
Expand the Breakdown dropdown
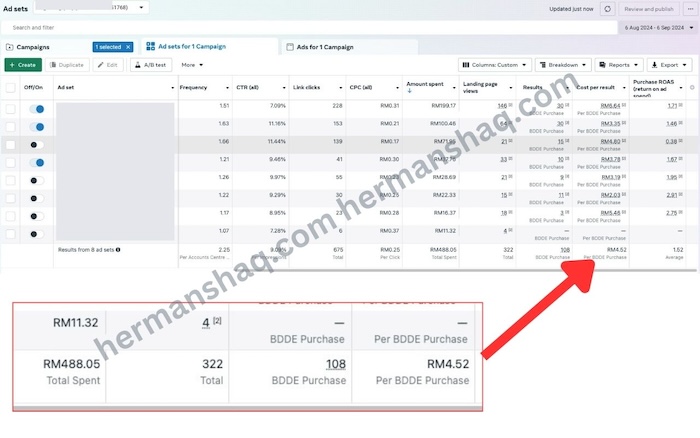(x=564, y=65)
